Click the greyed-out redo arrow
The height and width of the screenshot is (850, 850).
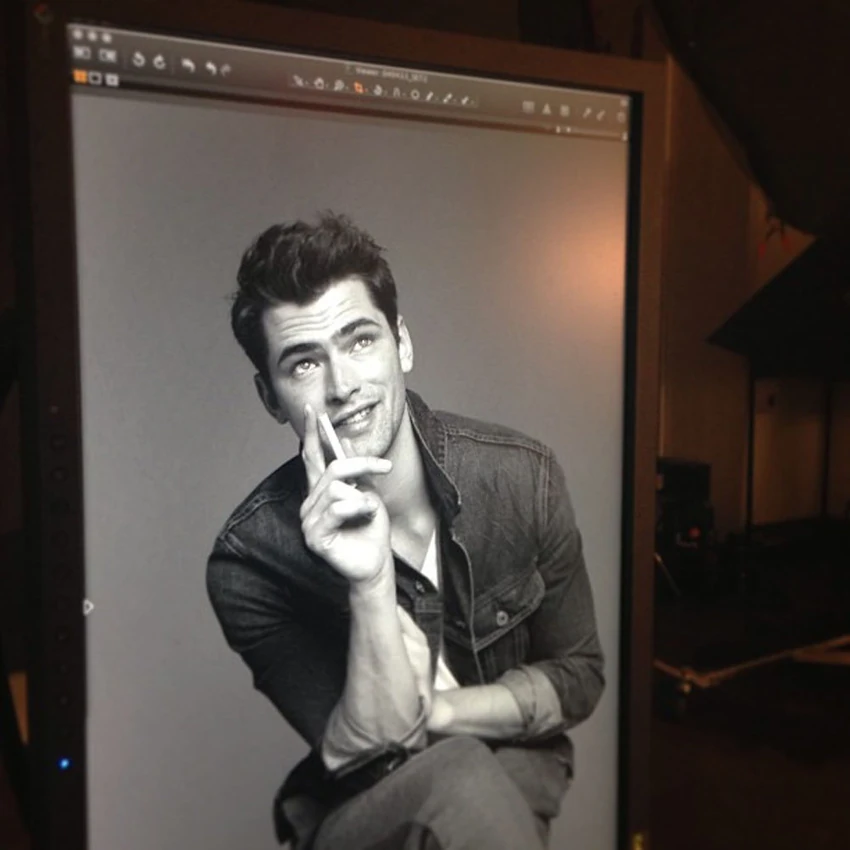(x=226, y=70)
